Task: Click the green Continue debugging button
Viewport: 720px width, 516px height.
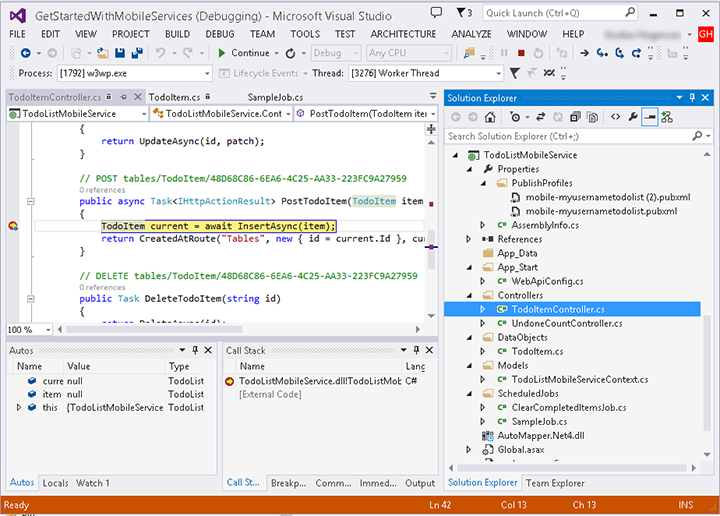Action: click(243, 53)
